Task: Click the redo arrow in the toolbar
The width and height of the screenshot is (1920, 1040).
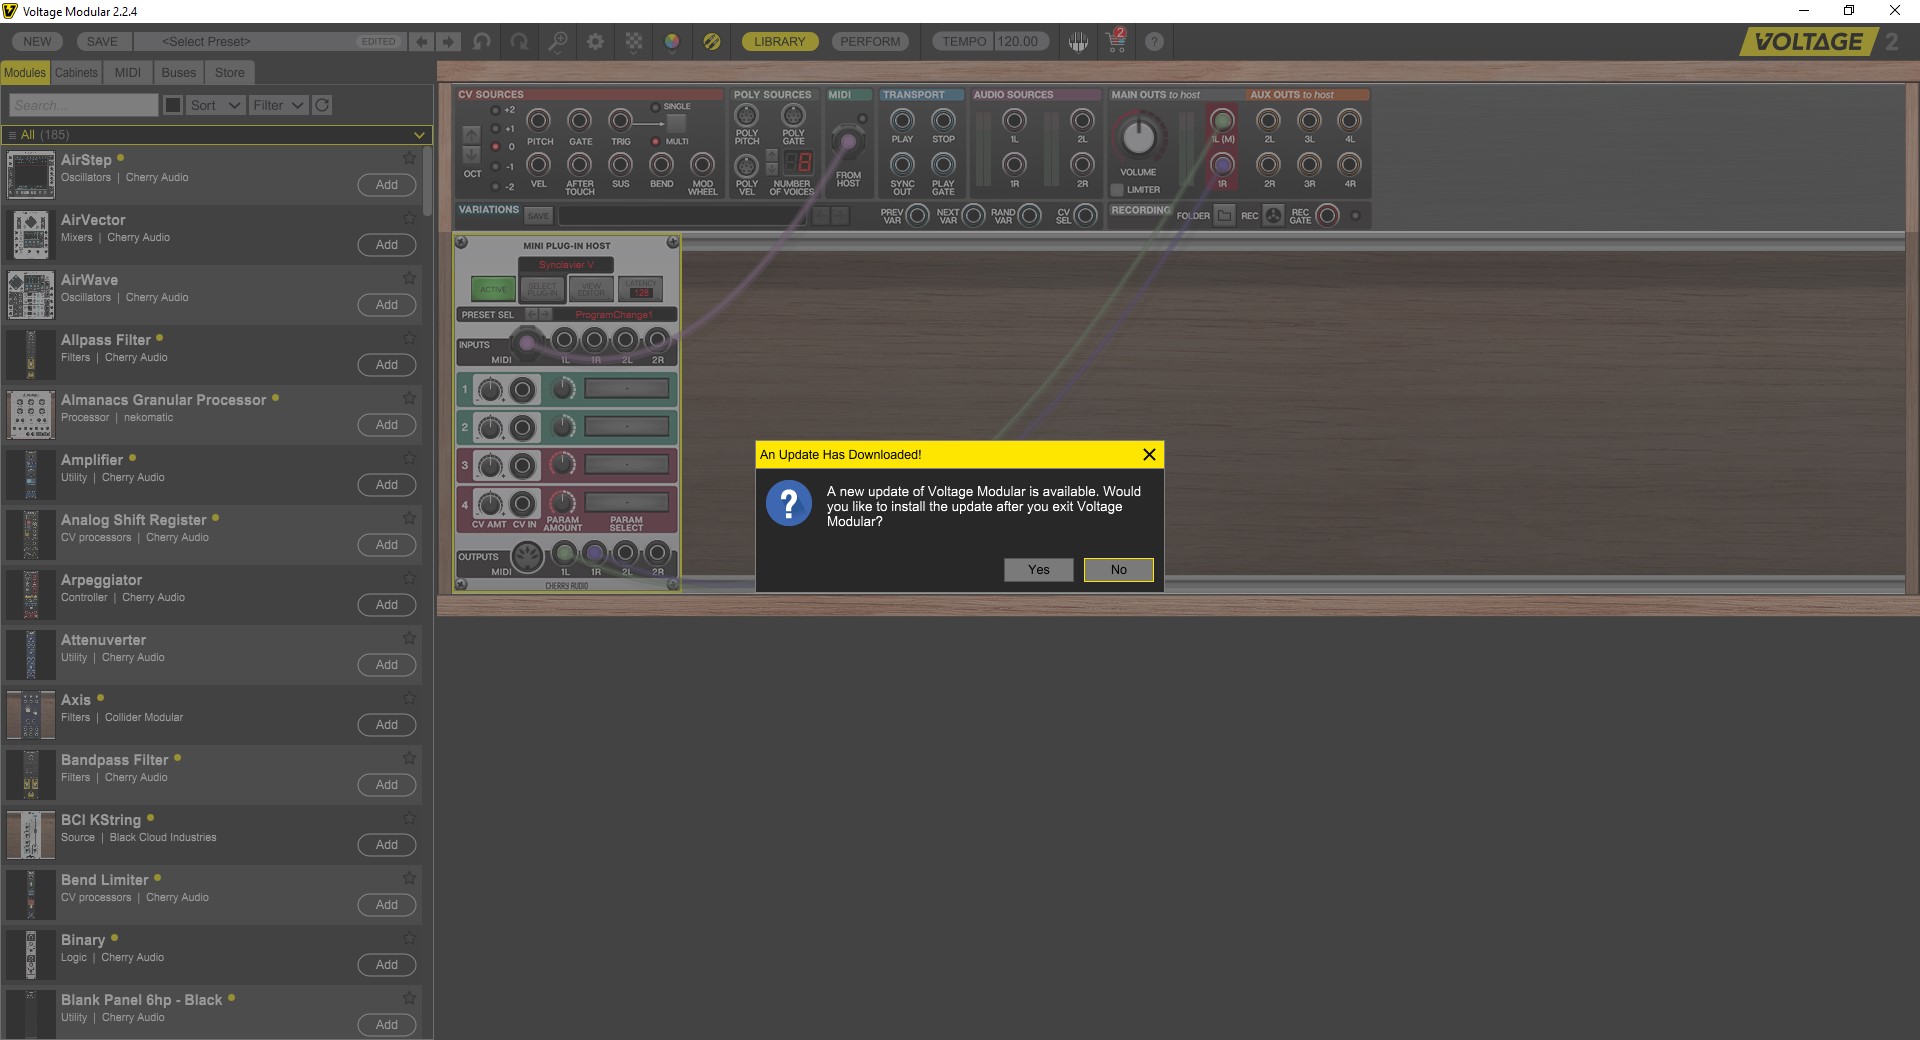Action: 519,42
